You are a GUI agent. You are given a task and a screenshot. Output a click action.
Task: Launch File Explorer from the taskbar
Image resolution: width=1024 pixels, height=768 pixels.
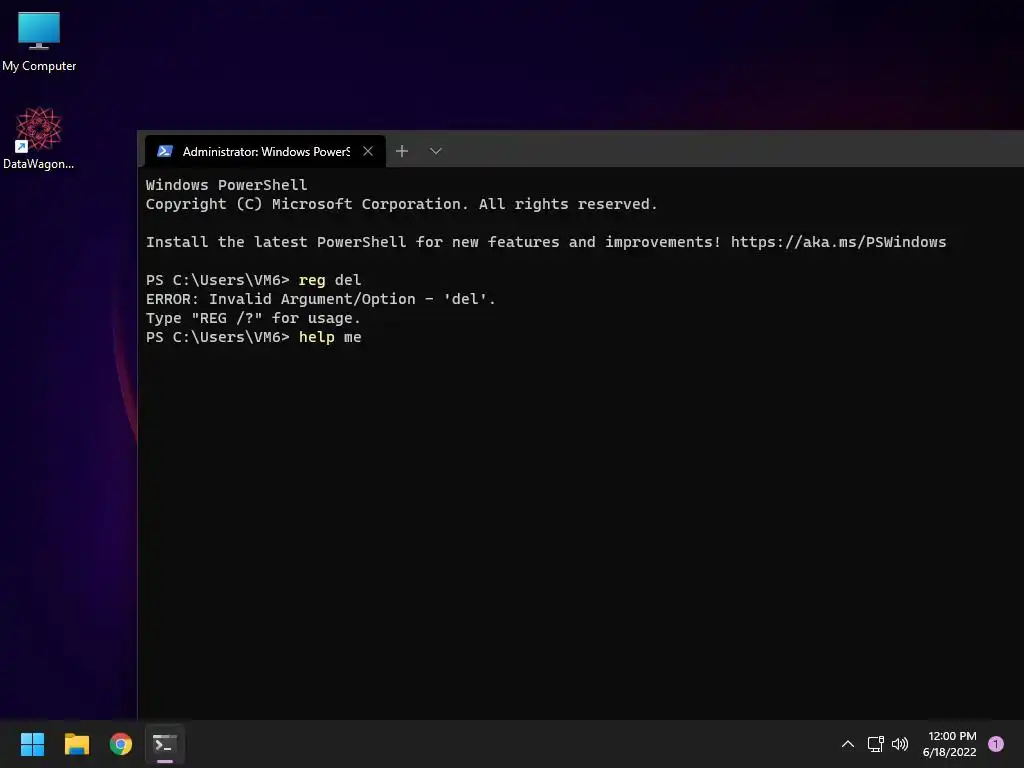[76, 744]
